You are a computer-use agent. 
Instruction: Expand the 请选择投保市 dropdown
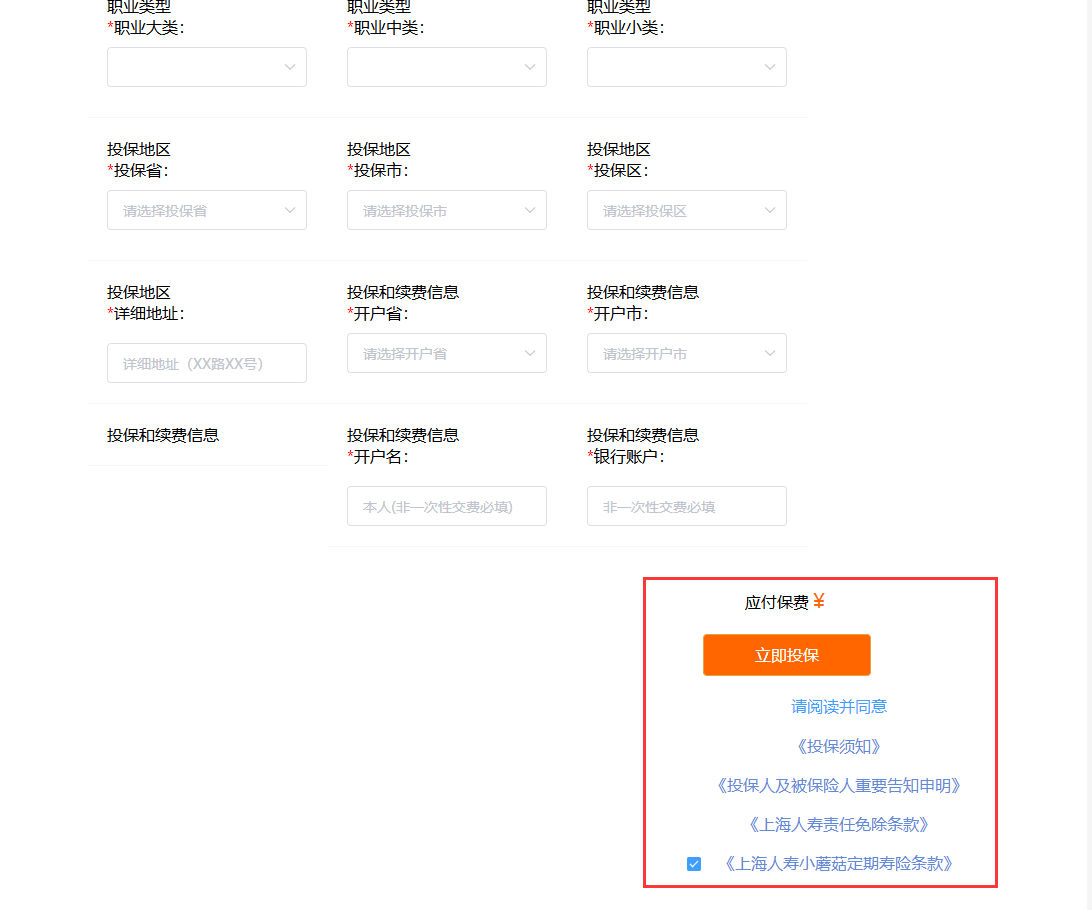click(446, 210)
